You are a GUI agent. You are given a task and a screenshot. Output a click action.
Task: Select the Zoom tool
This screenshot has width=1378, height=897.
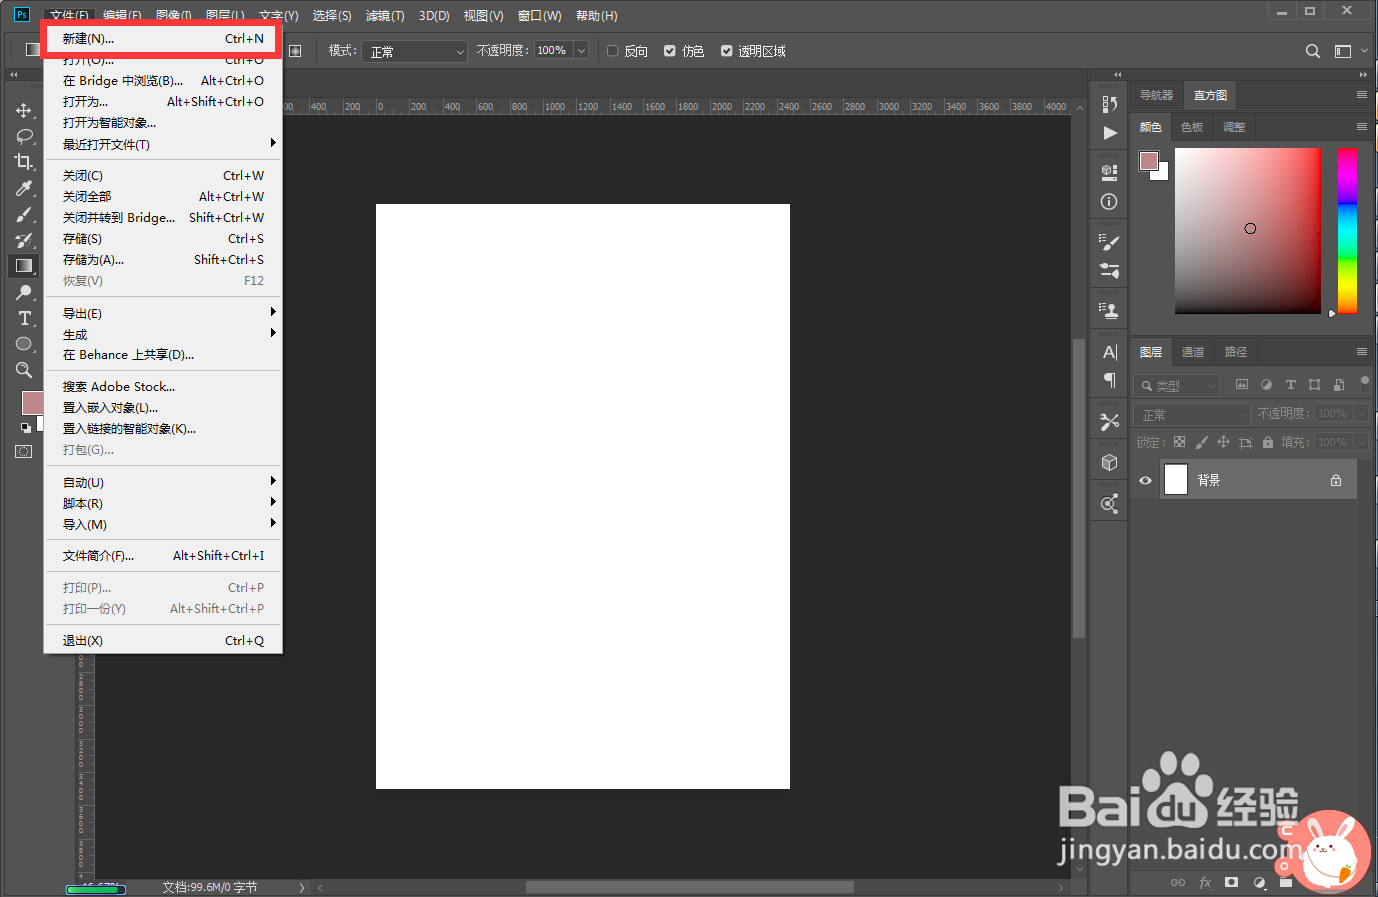24,370
